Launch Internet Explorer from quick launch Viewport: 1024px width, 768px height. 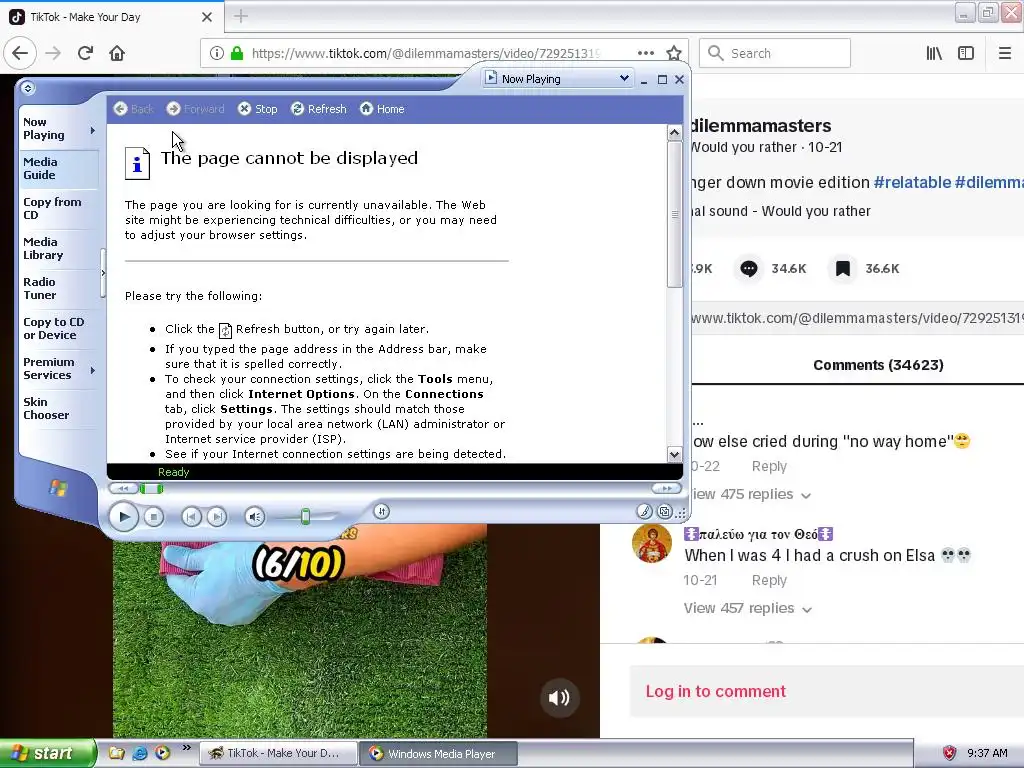click(x=139, y=754)
